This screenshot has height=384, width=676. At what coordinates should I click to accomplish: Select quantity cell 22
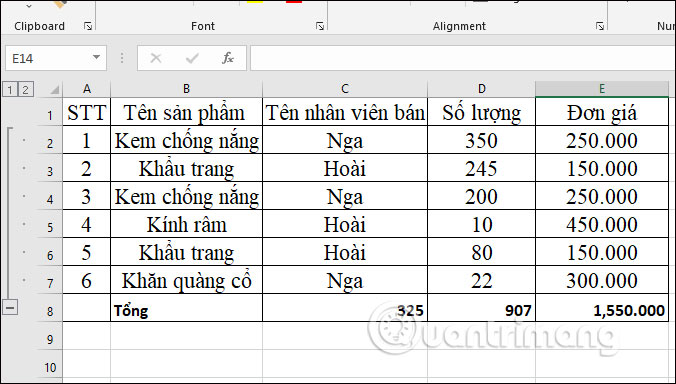[482, 280]
